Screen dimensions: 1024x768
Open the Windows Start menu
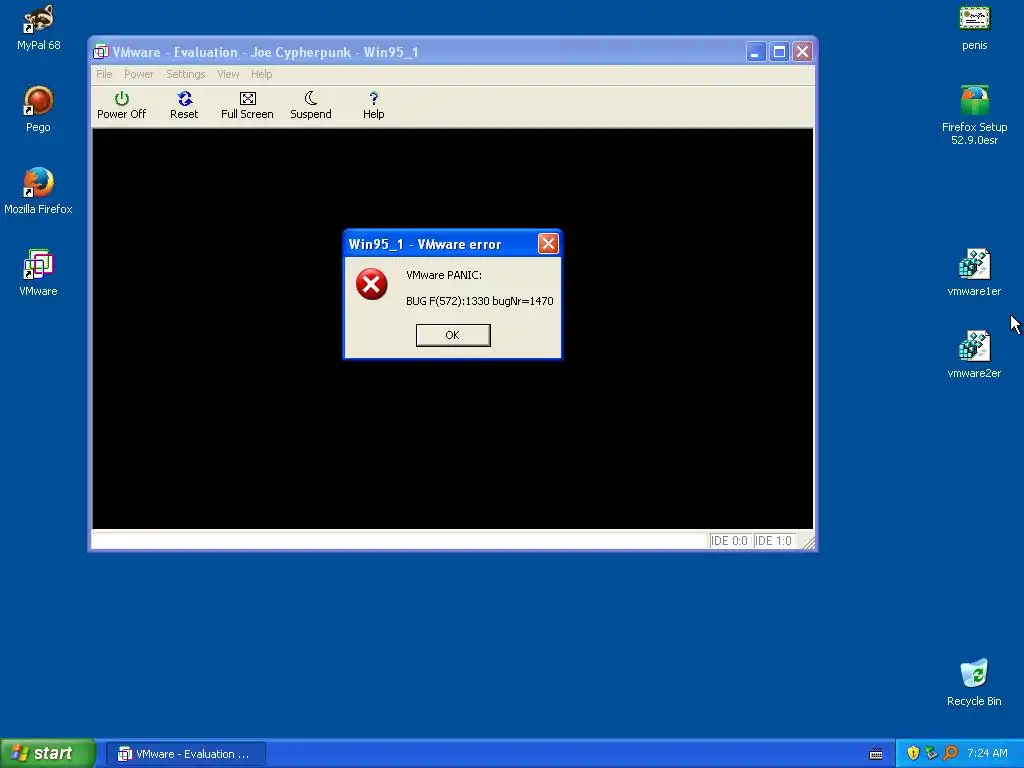point(47,754)
